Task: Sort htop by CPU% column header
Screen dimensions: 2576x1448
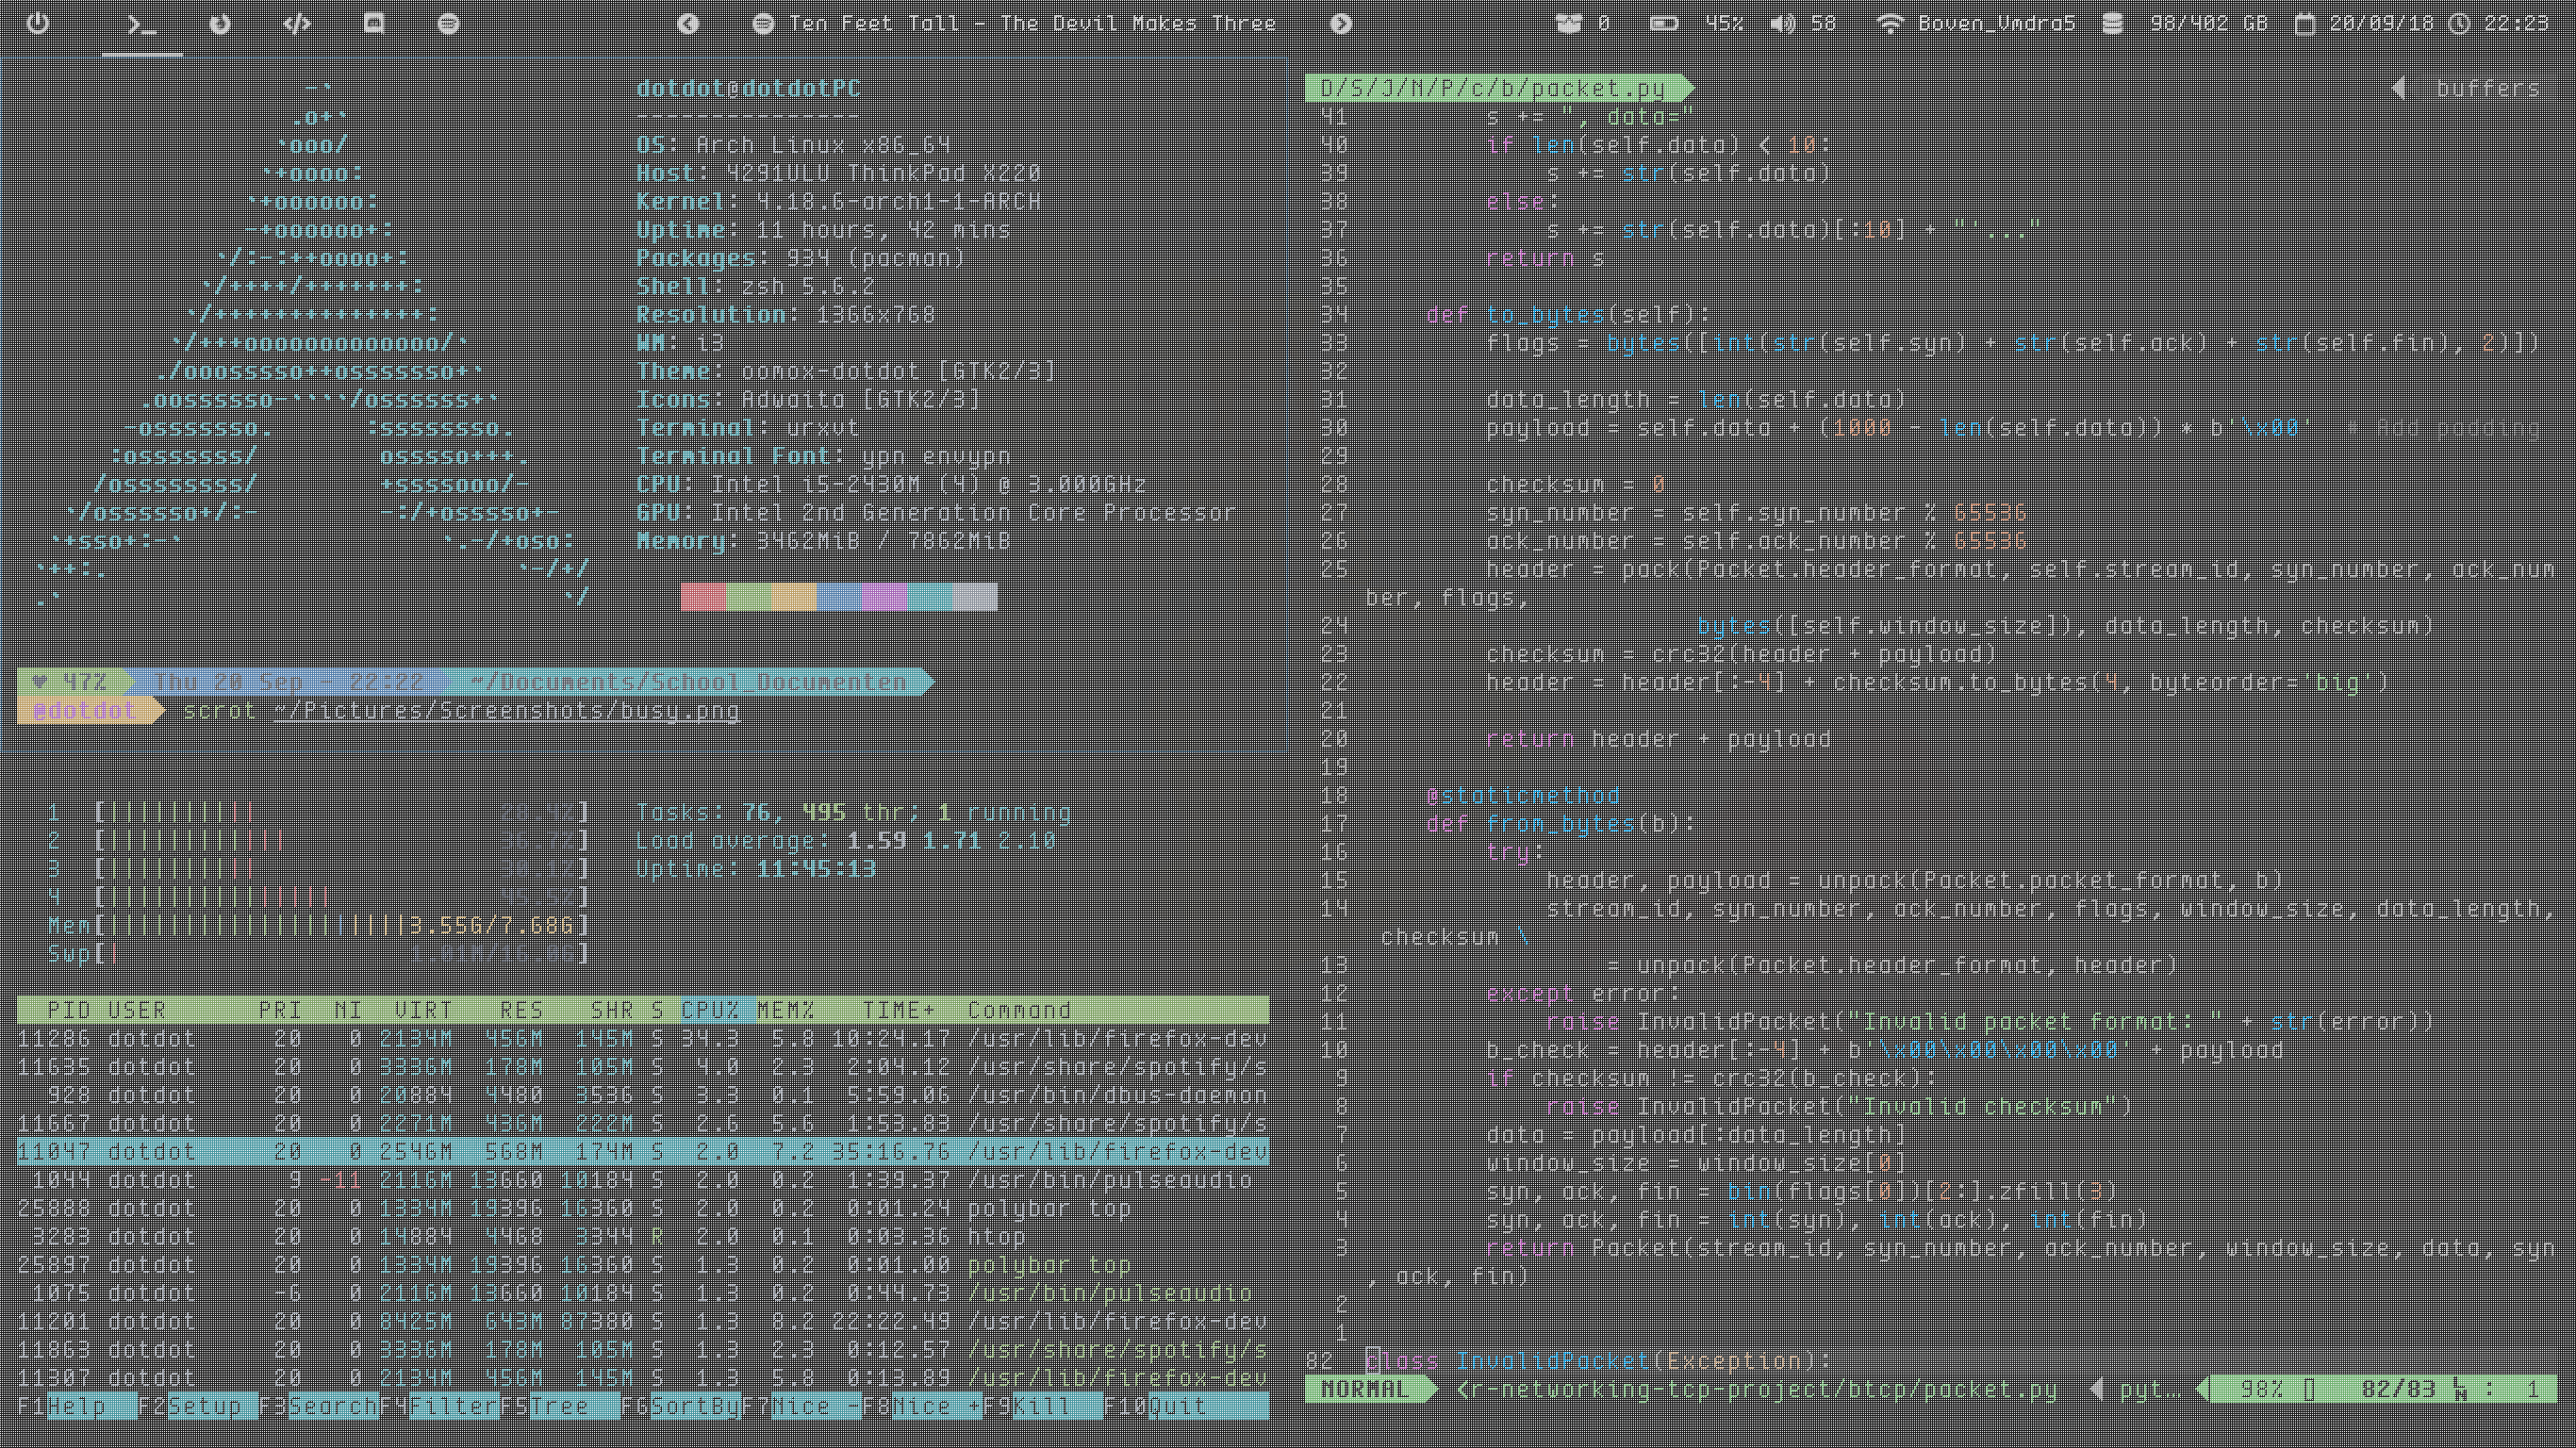Action: click(710, 1010)
